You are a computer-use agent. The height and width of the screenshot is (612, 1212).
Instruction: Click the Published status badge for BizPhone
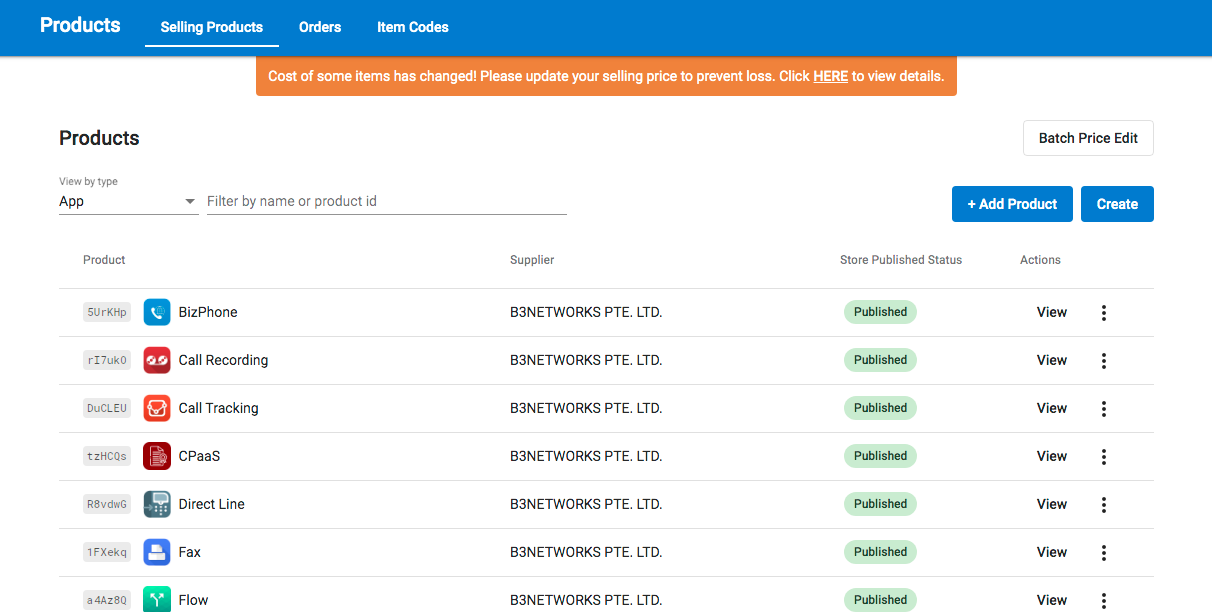(x=880, y=312)
